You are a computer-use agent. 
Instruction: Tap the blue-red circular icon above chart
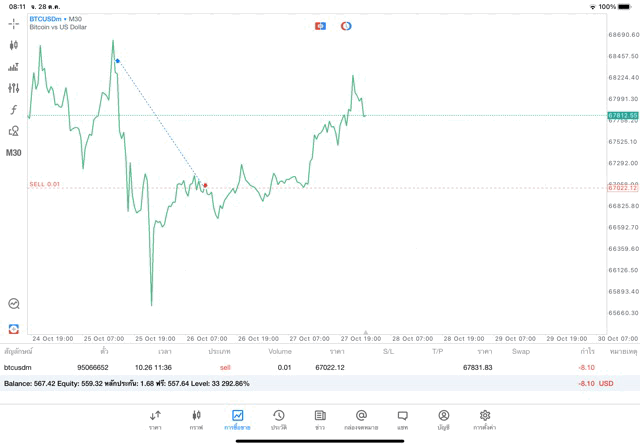[346, 26]
